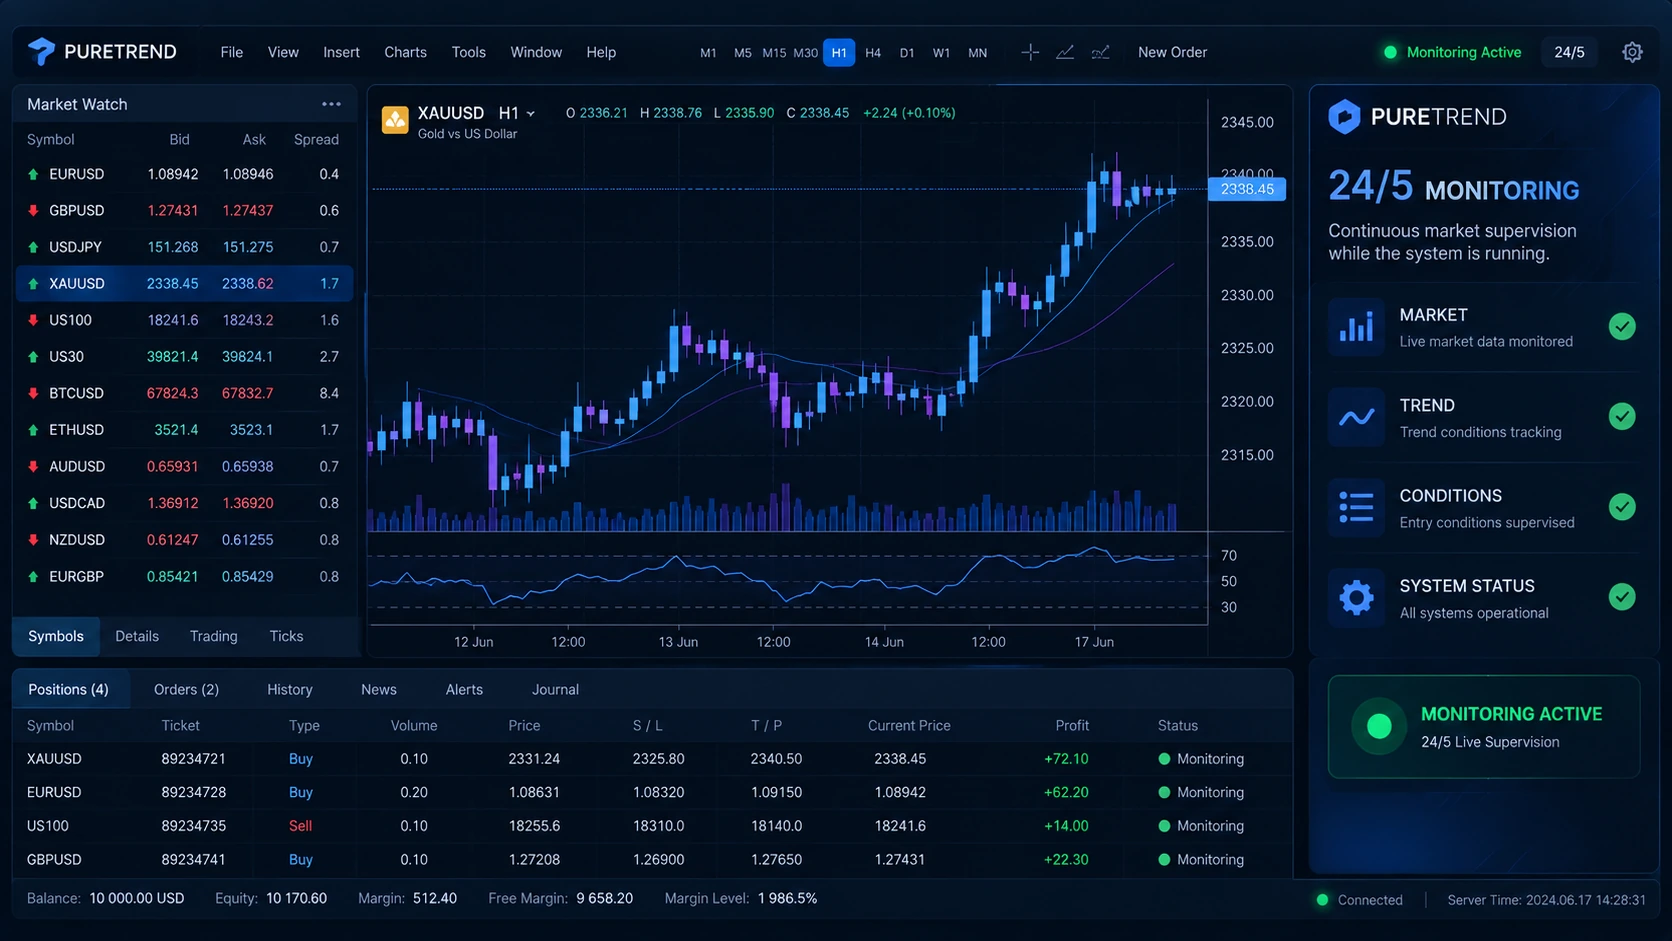Viewport: 1672px width, 941px height.
Task: Toggle the Trend tracking checkmark
Action: 1622,416
